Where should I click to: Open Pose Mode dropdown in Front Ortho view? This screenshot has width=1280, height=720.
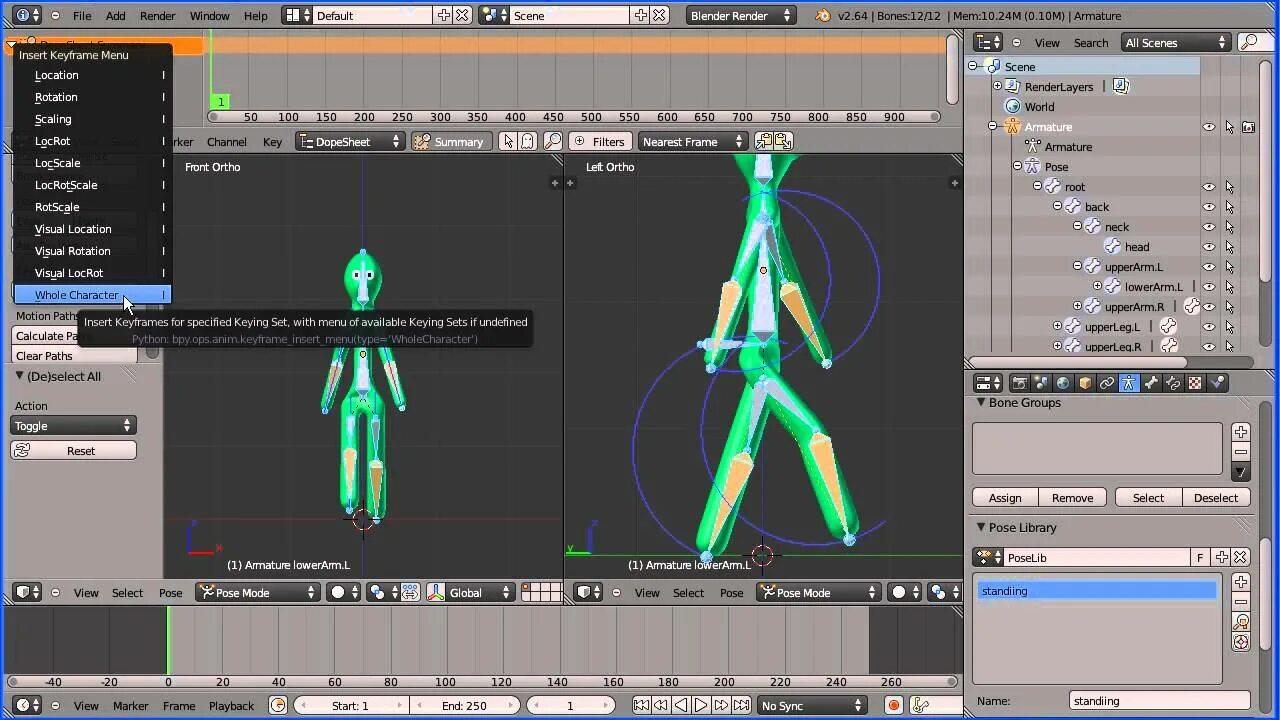pyautogui.click(x=256, y=593)
